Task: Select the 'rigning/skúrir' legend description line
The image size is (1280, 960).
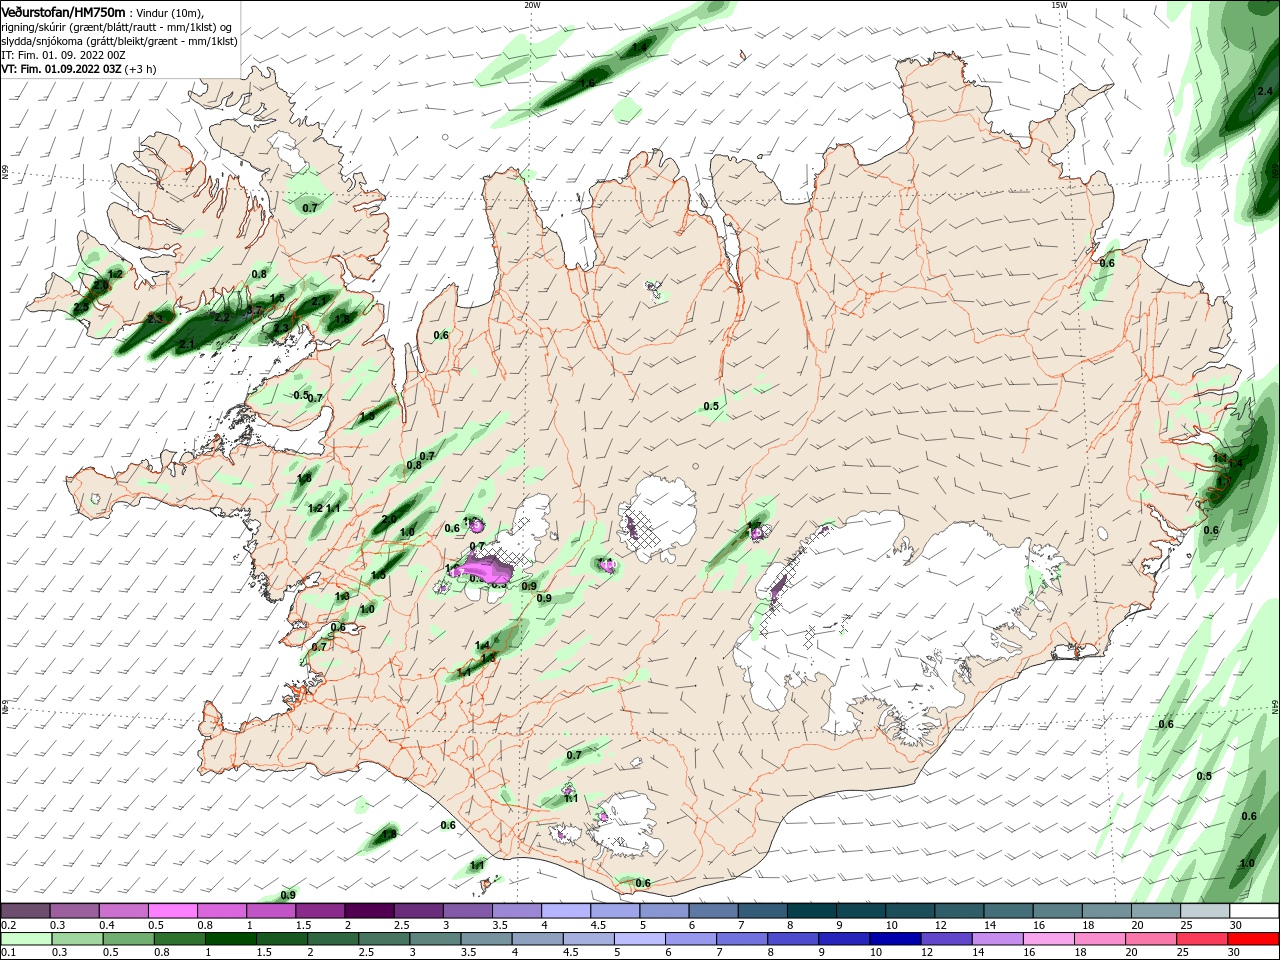Action: pos(117,27)
